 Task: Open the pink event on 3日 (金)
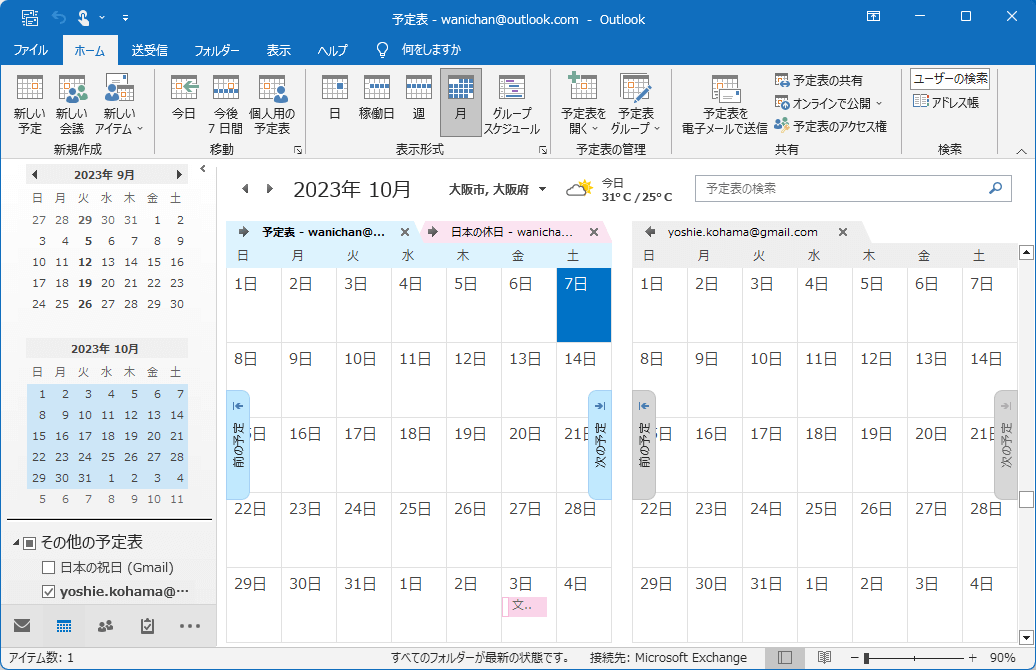click(x=525, y=607)
